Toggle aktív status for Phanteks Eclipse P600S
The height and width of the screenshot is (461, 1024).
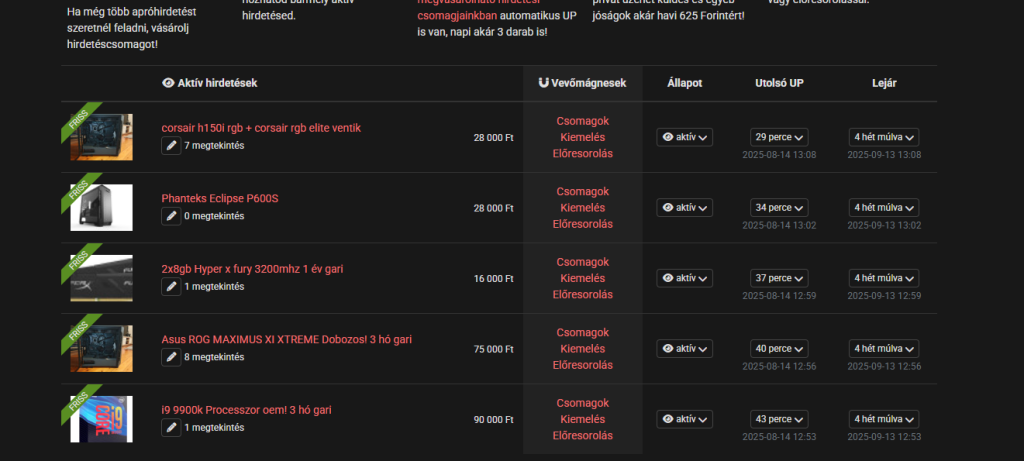point(685,208)
